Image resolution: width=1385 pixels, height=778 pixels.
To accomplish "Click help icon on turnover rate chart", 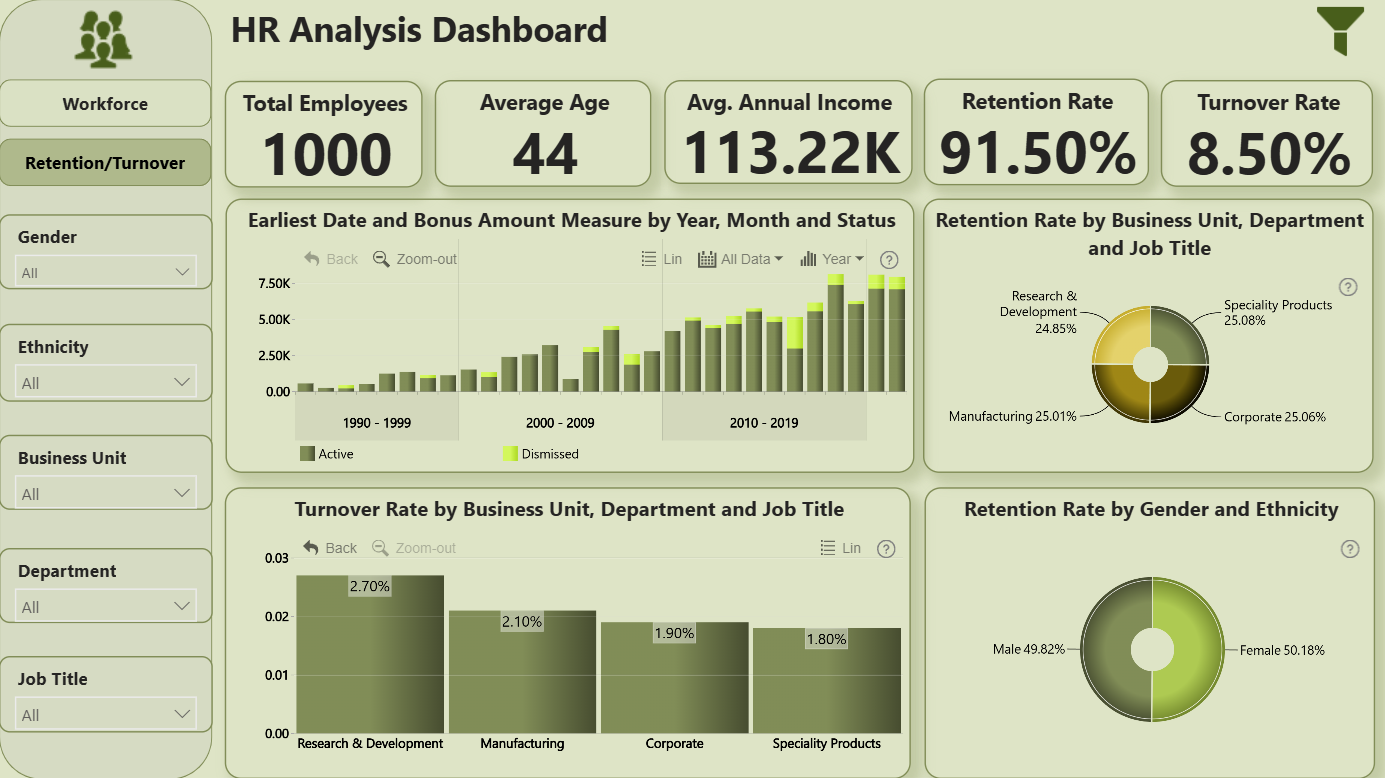I will [x=886, y=549].
